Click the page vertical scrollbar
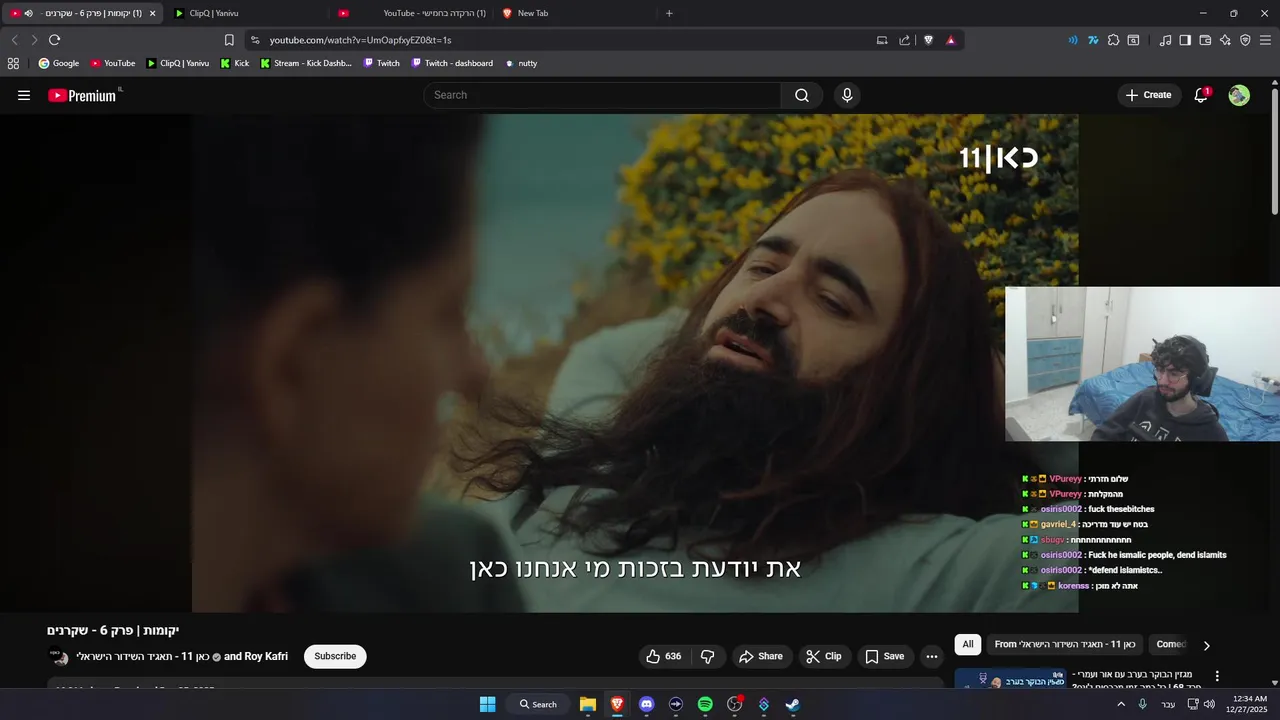This screenshot has height=720, width=1280. click(x=1275, y=150)
